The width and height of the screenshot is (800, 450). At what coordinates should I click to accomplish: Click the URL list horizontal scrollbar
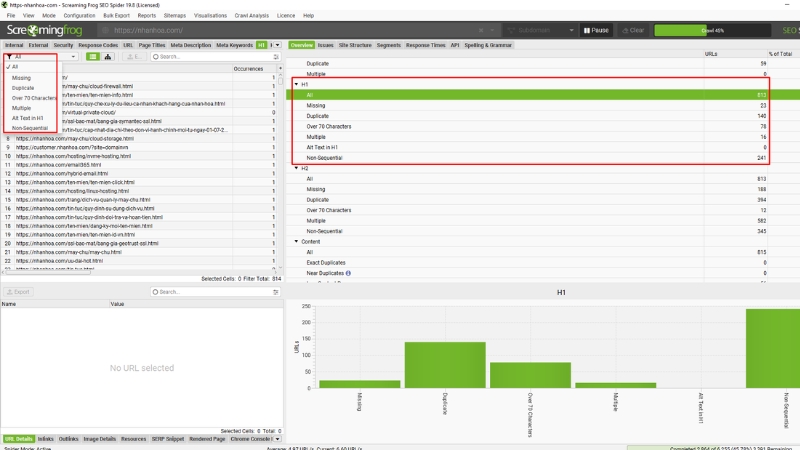(48, 272)
